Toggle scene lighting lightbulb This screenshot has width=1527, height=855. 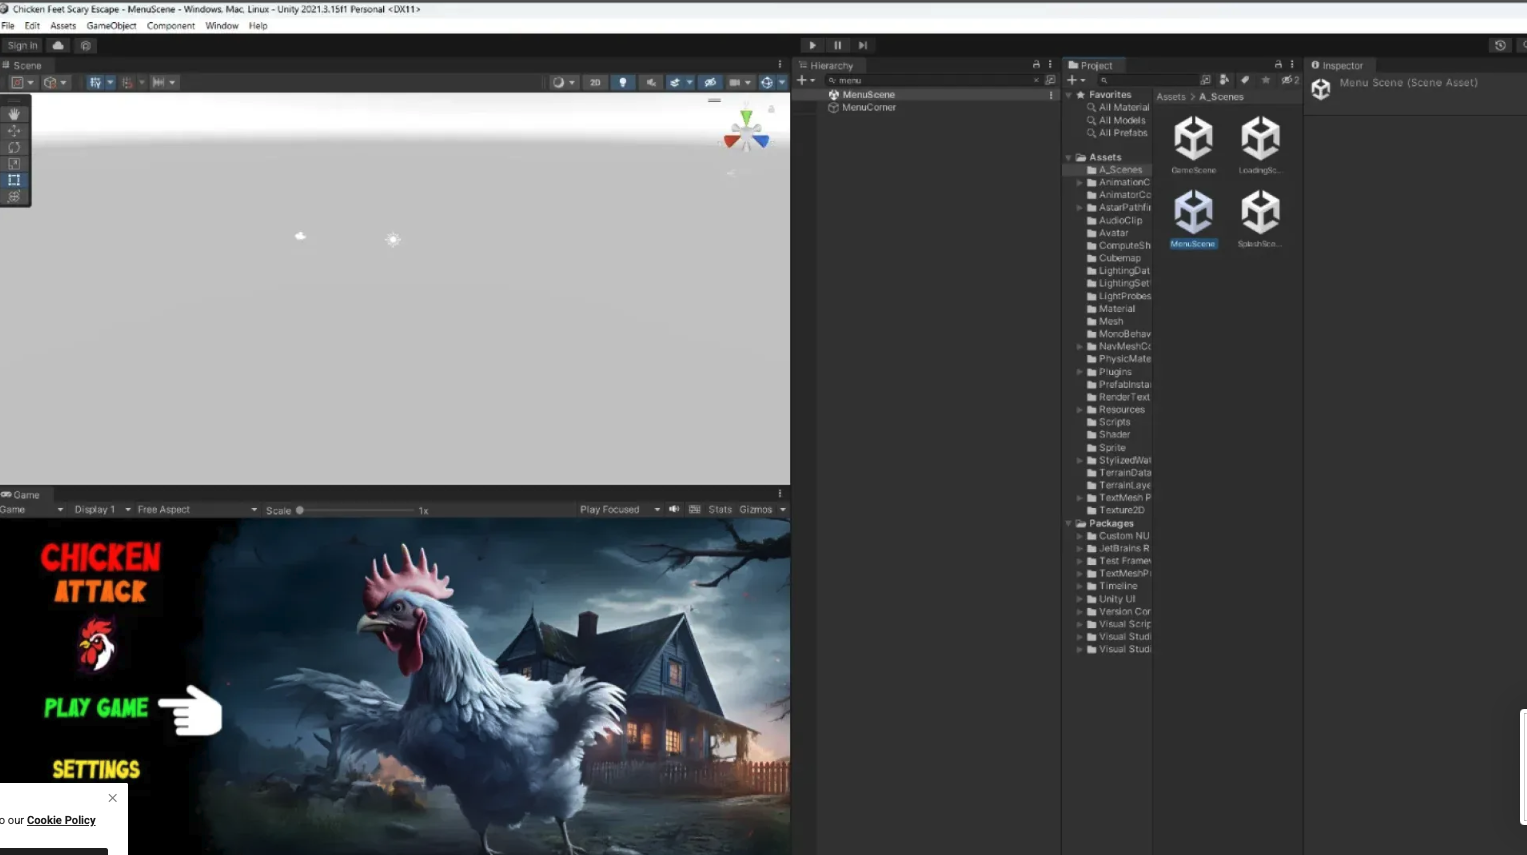[623, 82]
